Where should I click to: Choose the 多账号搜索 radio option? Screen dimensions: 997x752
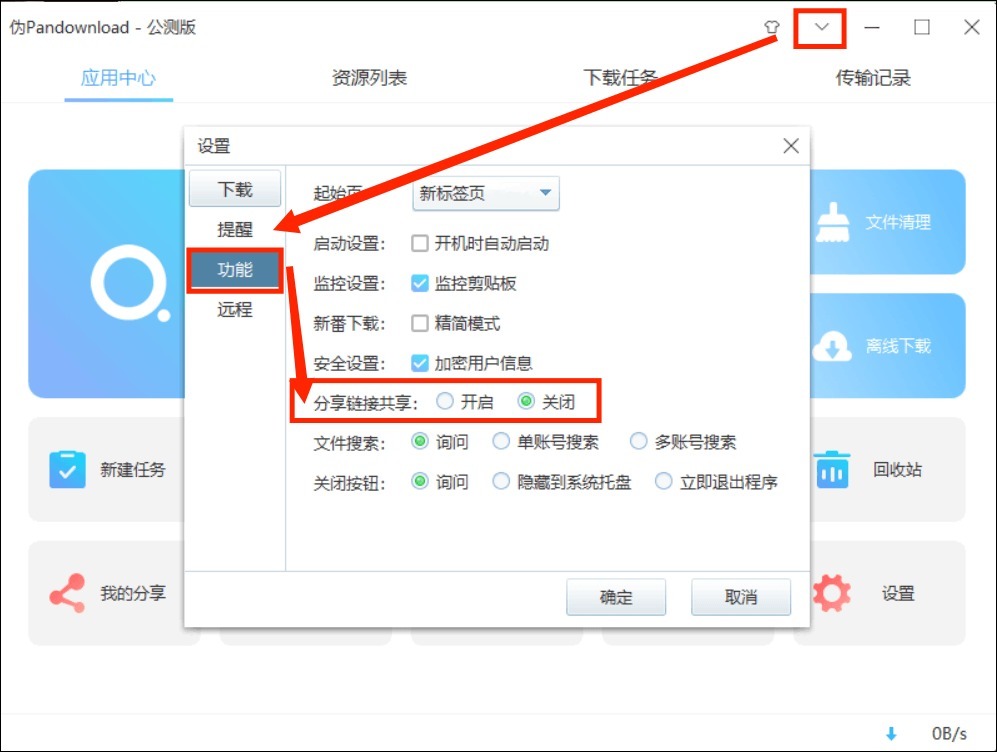pos(638,442)
